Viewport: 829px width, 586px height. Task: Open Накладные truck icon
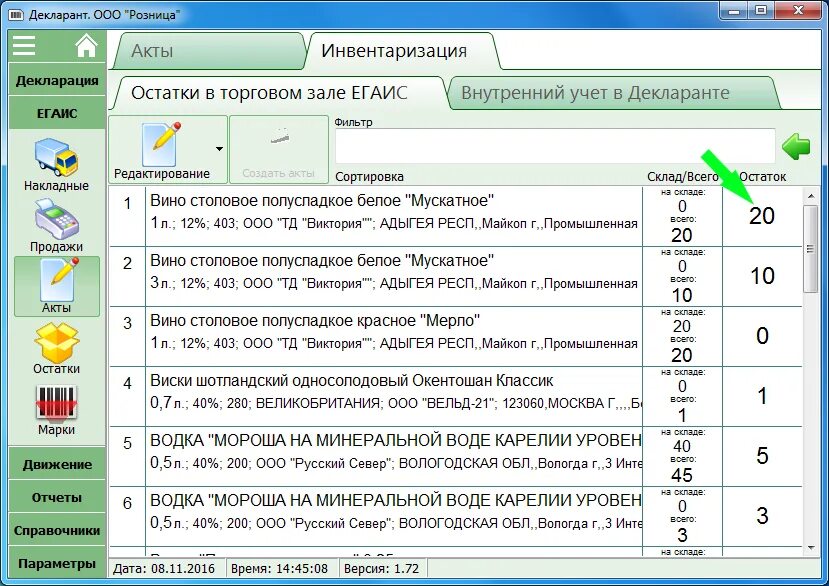click(57, 157)
